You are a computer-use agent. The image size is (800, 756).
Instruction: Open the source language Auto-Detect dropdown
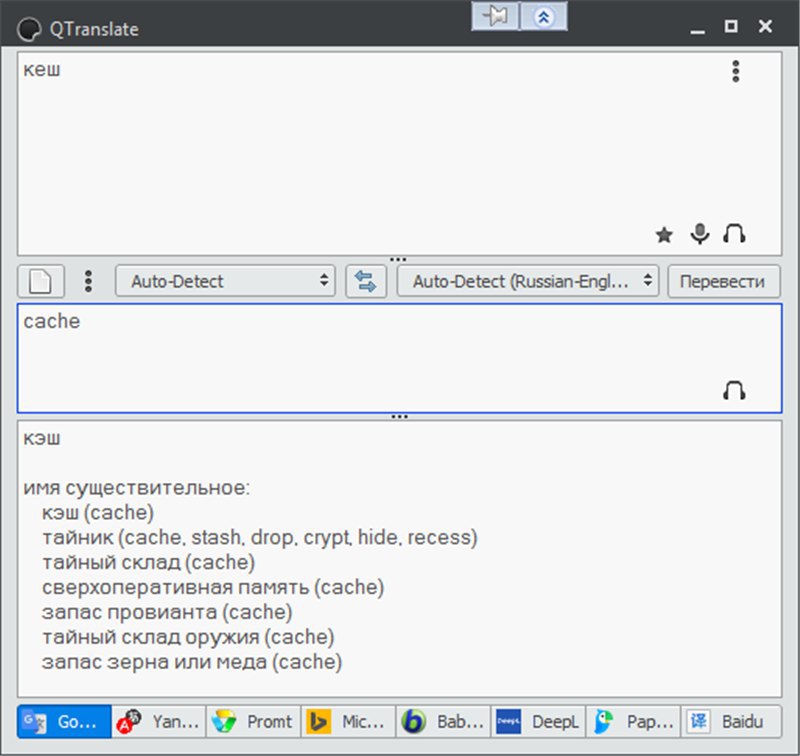tap(225, 281)
